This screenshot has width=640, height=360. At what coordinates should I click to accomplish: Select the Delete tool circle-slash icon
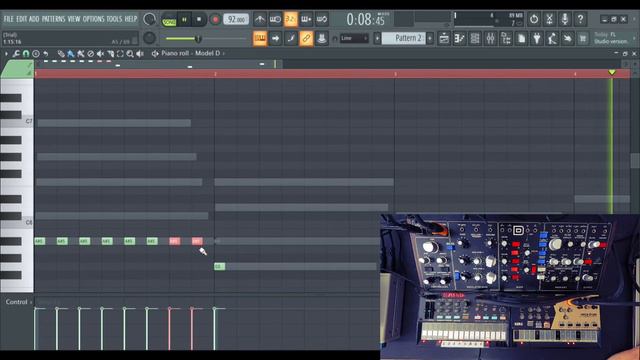click(x=91, y=53)
